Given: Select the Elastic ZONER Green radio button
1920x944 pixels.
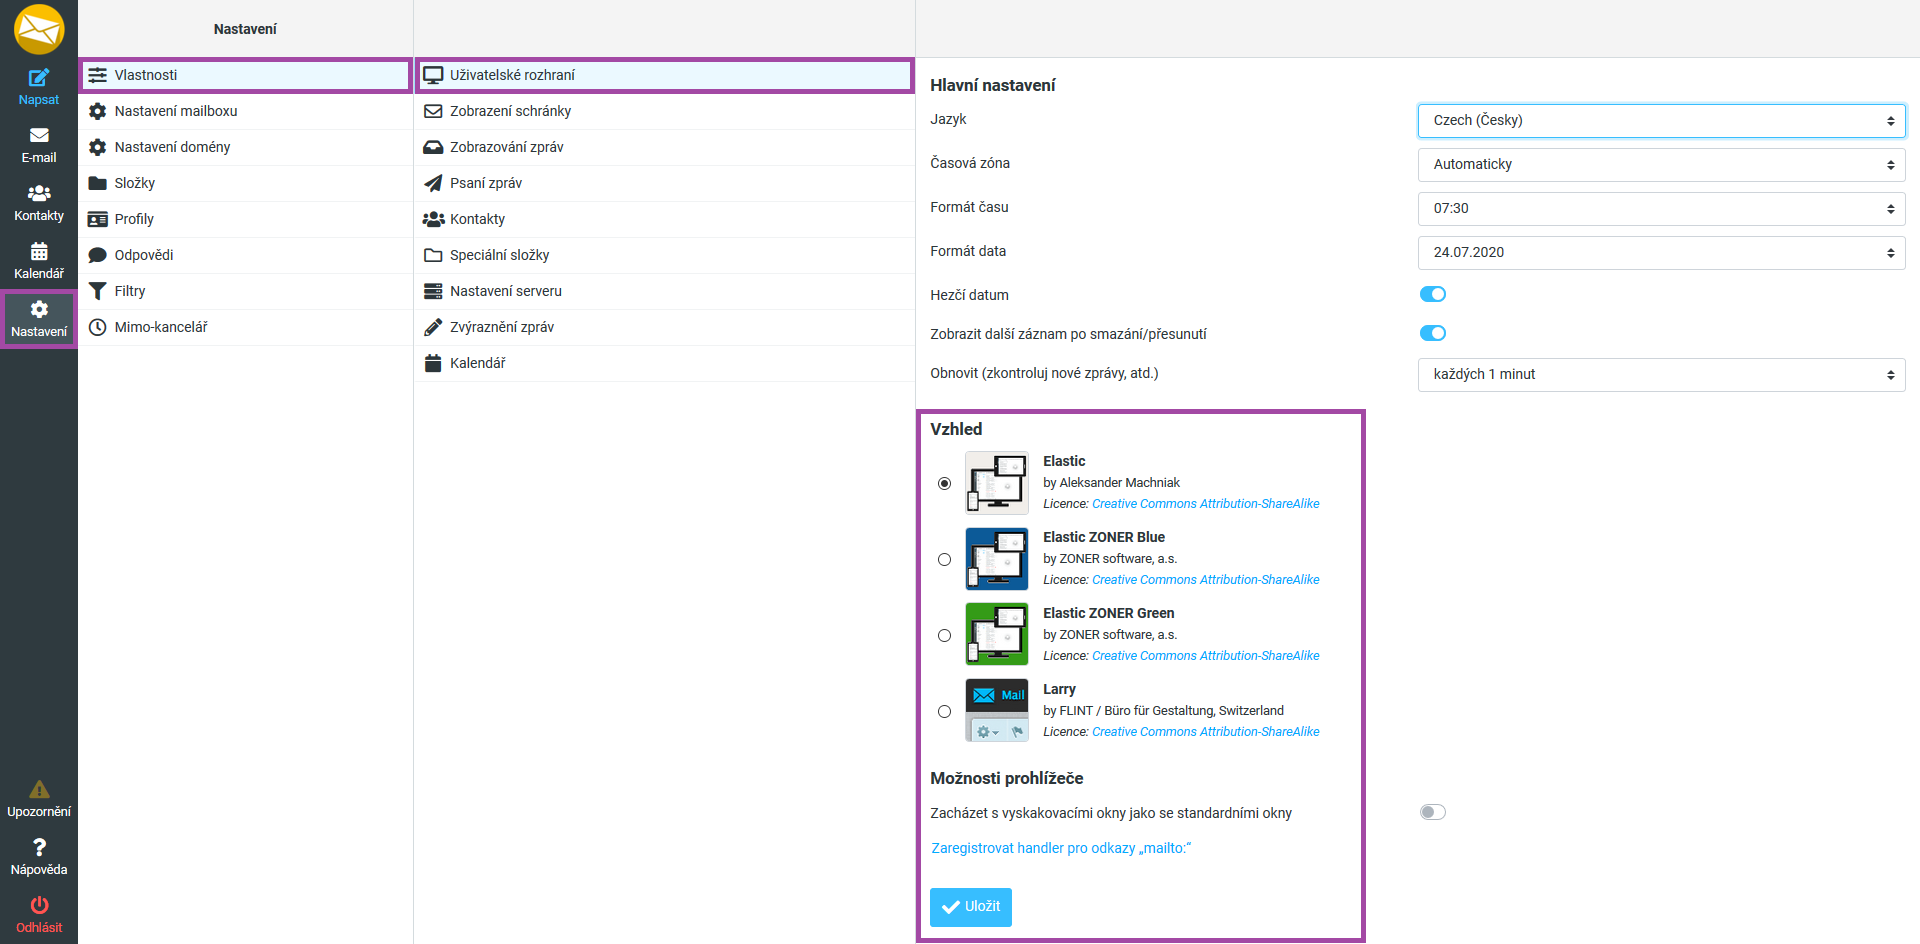Looking at the screenshot, I should click(944, 635).
